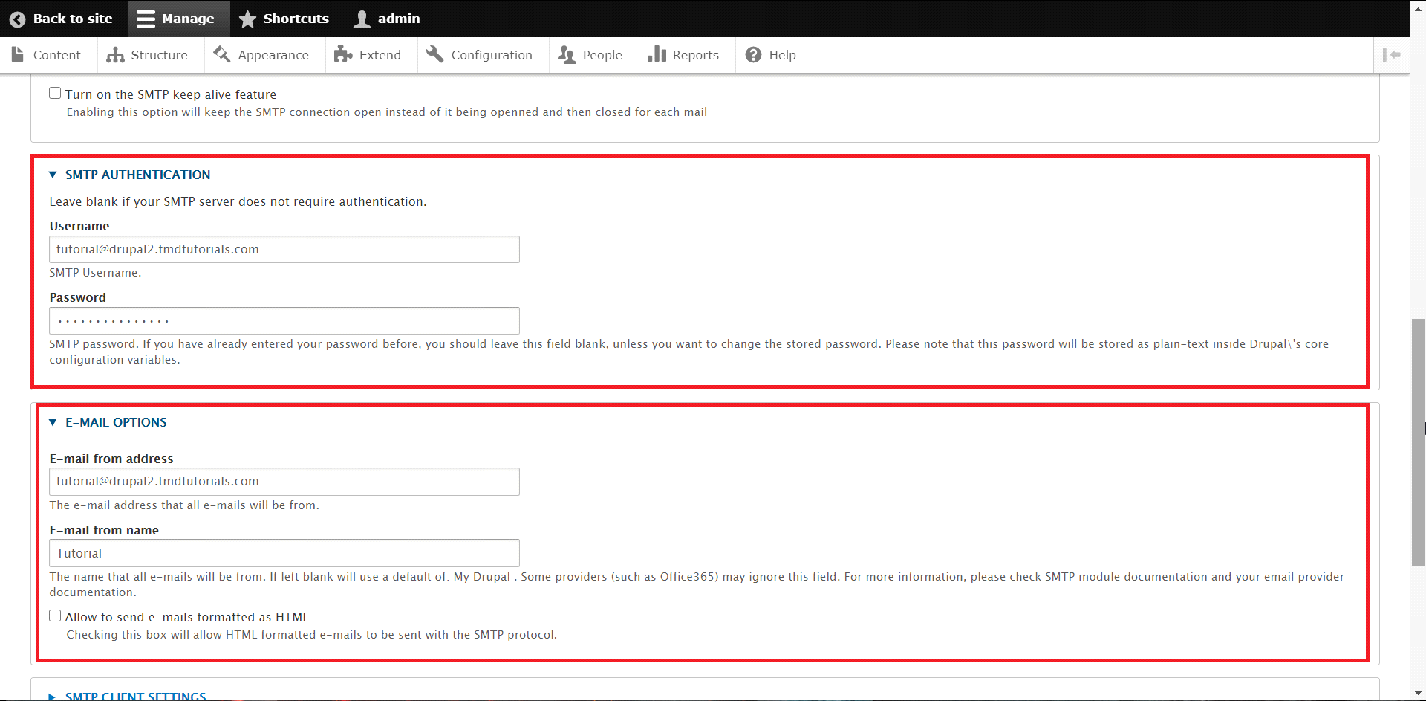Open Content via its page icon
This screenshot has height=701, width=1426.
[18, 55]
